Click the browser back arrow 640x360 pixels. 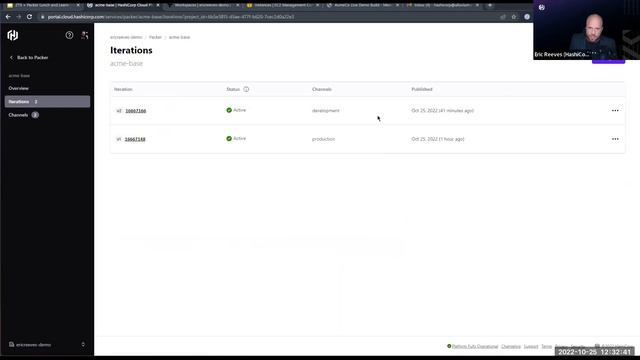(8, 17)
